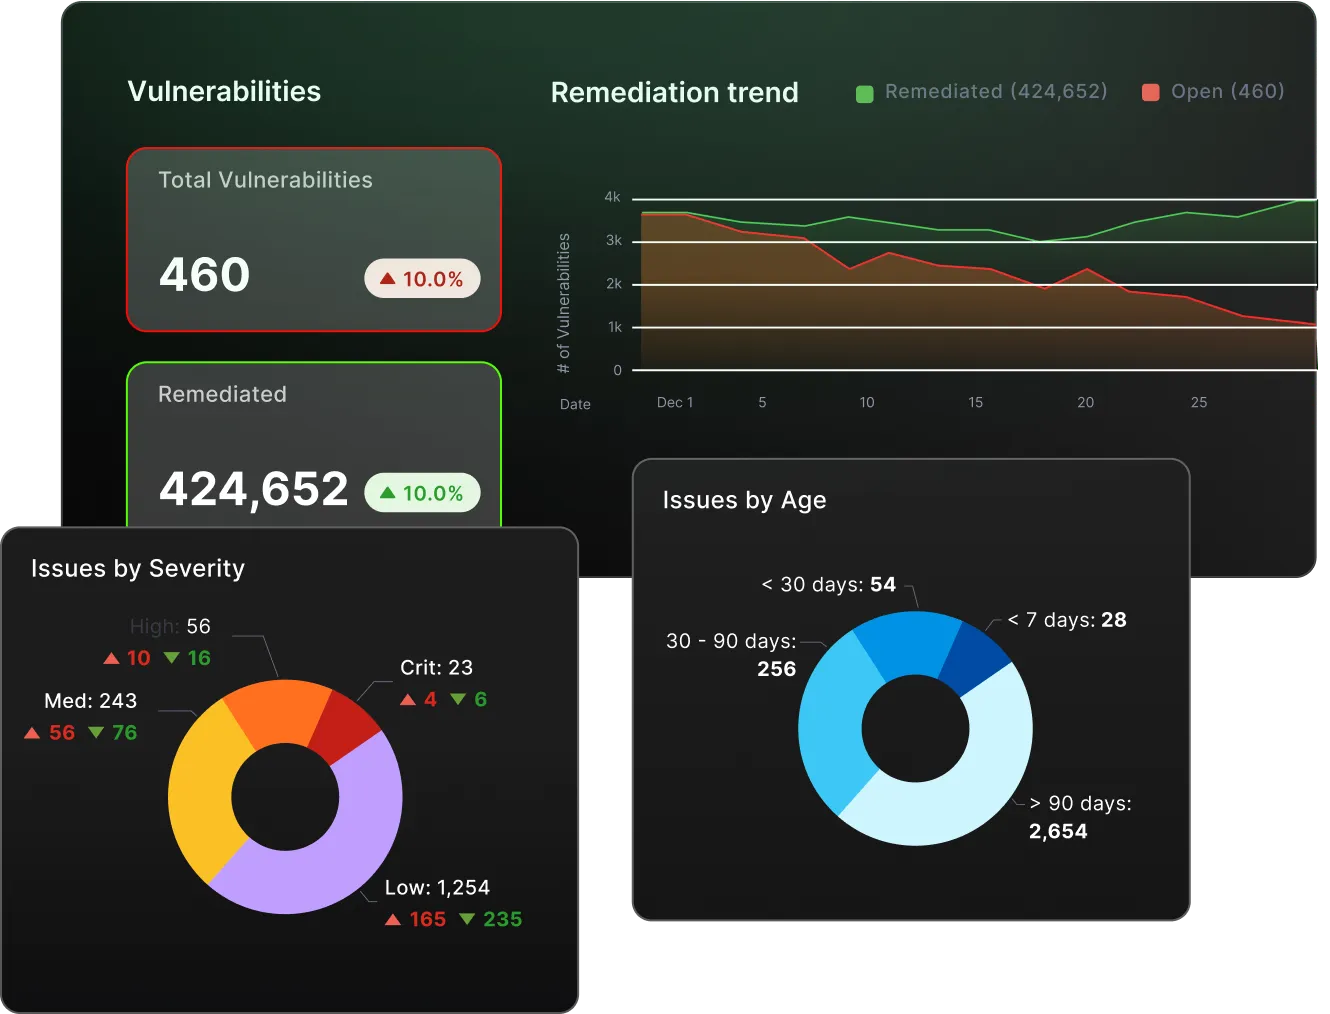This screenshot has height=1014, width=1330.
Task: Open the Vulnerabilities section header
Action: [223, 91]
